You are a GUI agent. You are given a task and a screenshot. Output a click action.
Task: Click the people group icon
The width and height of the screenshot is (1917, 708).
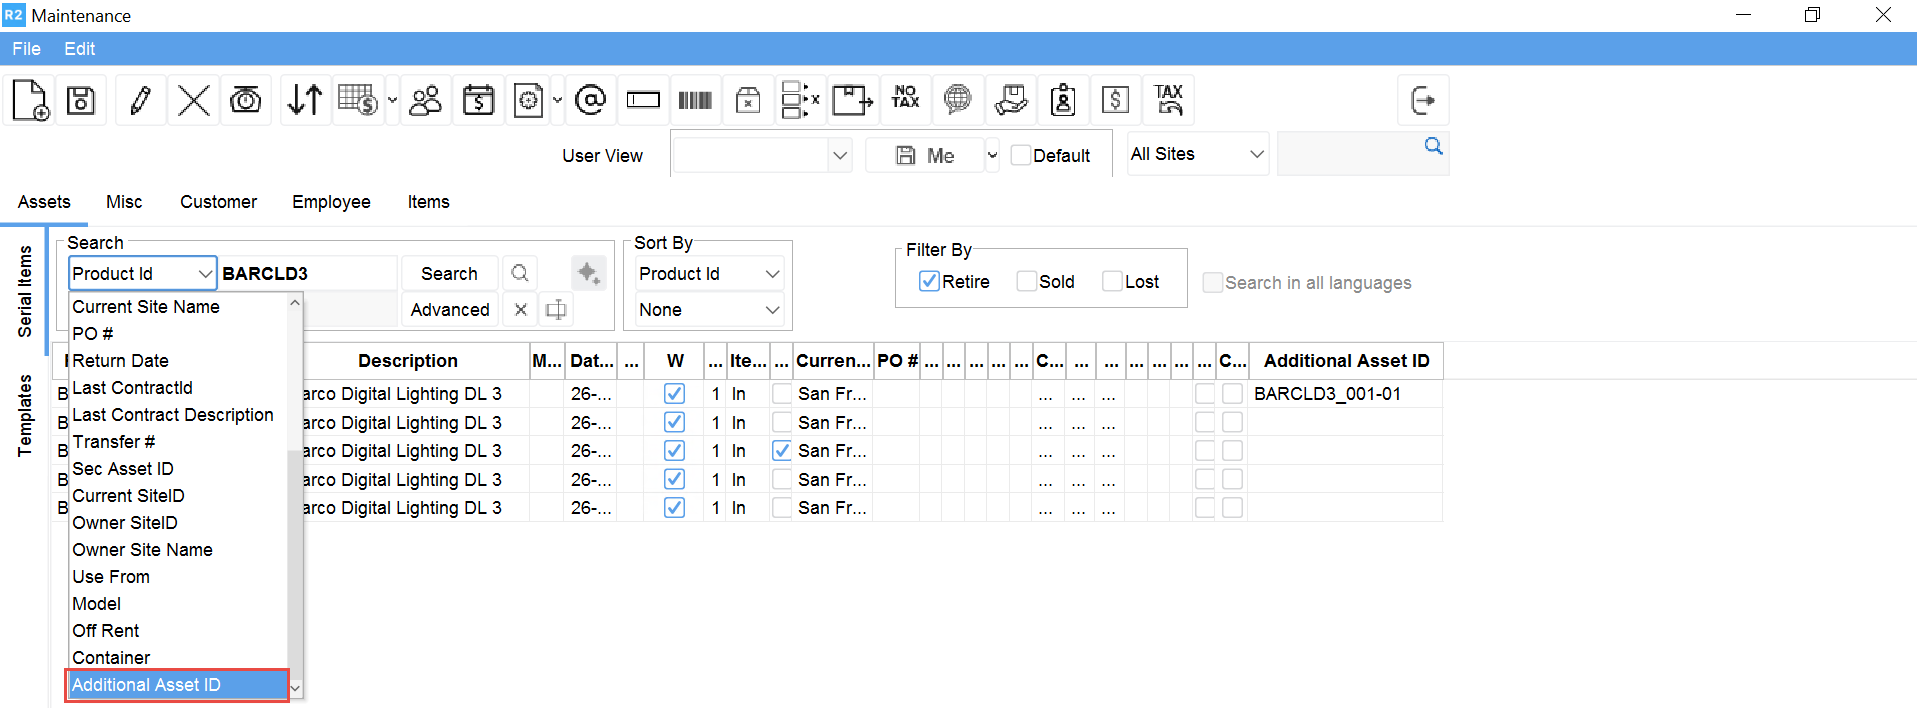click(426, 100)
